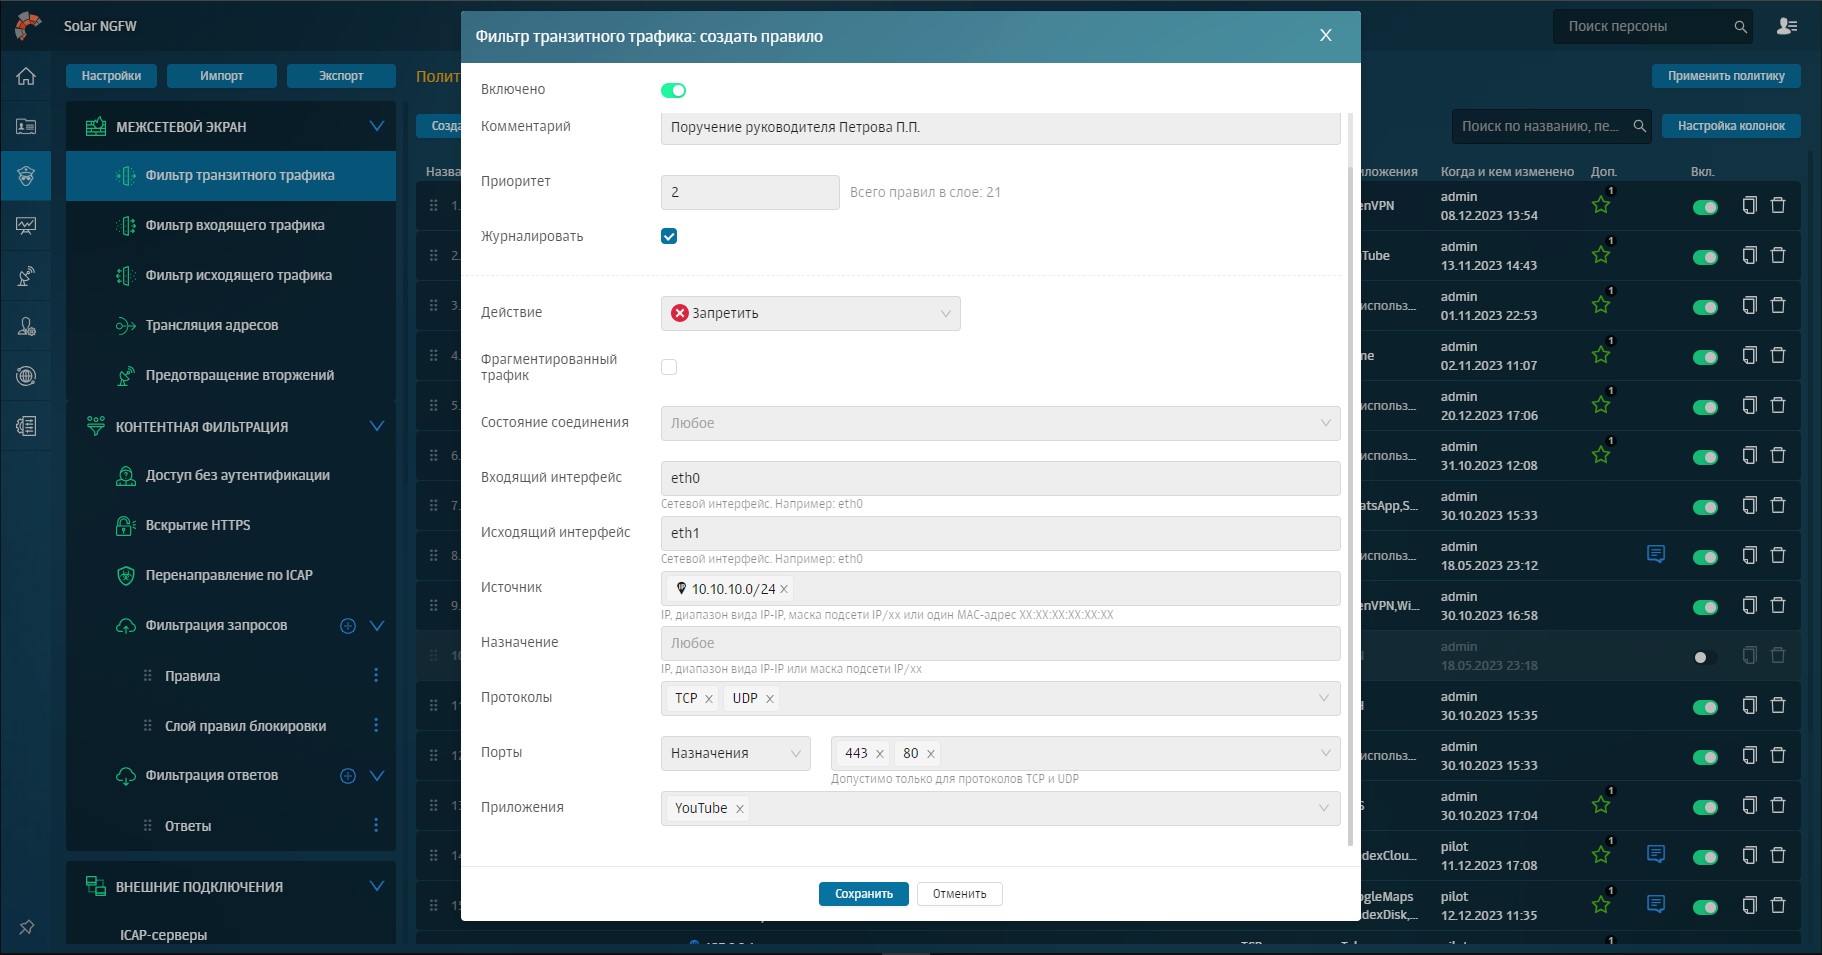This screenshot has width=1822, height=955.
Task: Click the star icon for rule dated 01.11.2023
Action: [x=1601, y=305]
